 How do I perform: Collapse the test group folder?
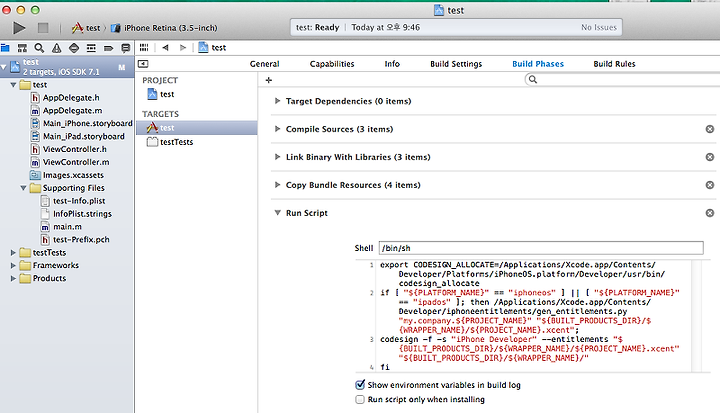(x=13, y=85)
